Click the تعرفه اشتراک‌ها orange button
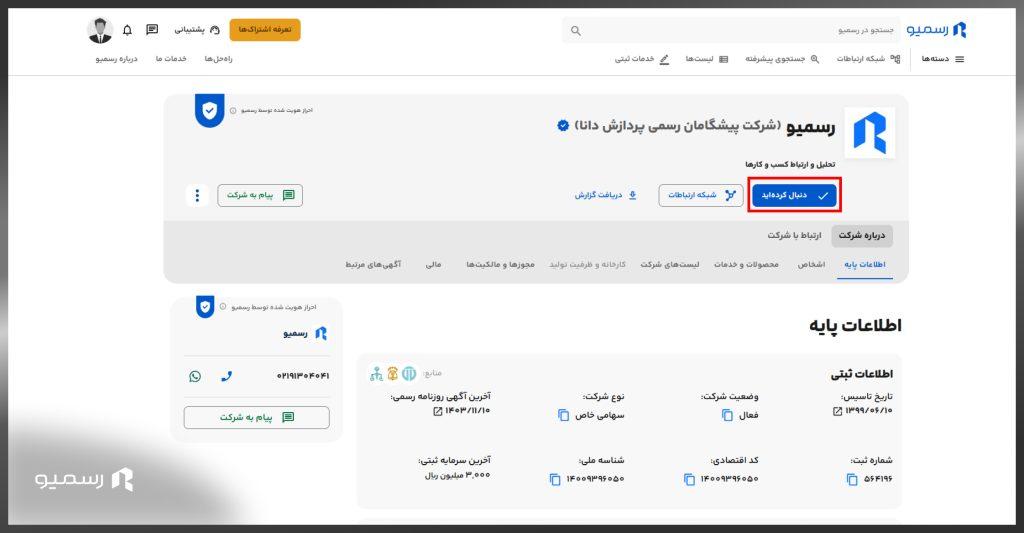This screenshot has width=1024, height=533. point(265,30)
